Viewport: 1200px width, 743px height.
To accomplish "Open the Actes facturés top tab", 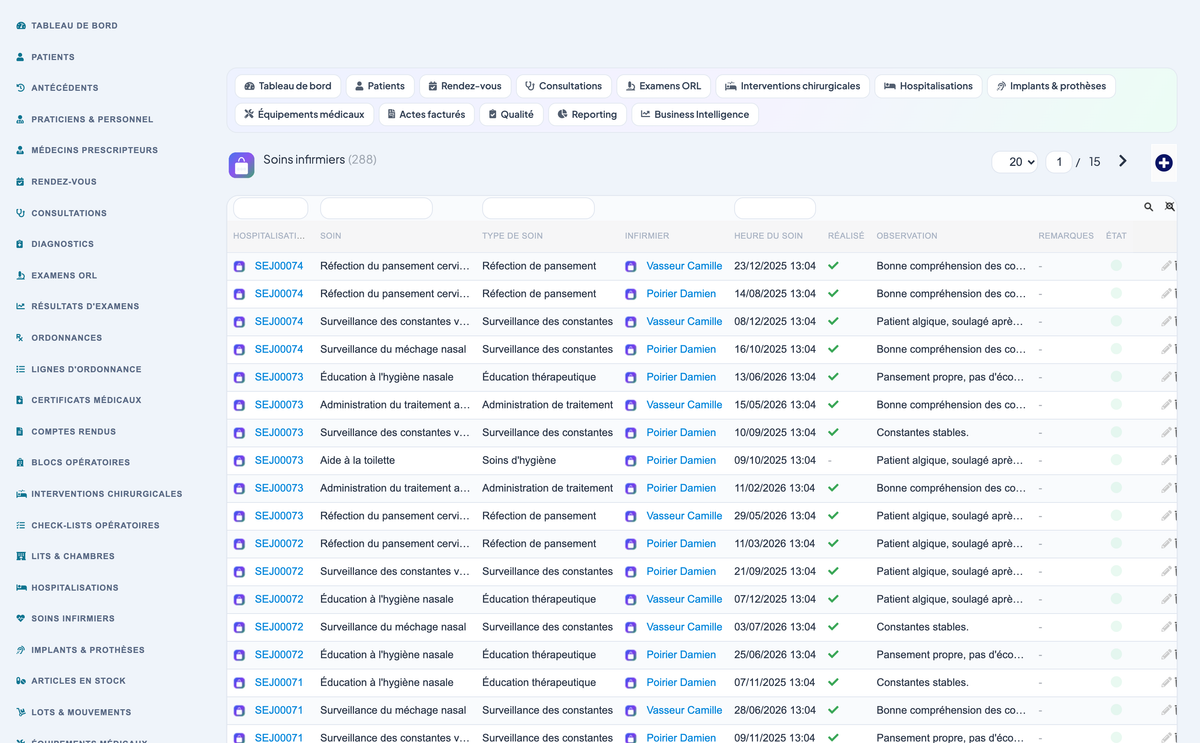I will click(x=426, y=114).
